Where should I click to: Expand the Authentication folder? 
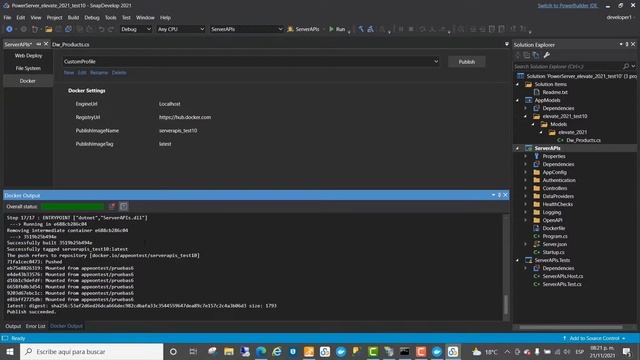(x=526, y=180)
